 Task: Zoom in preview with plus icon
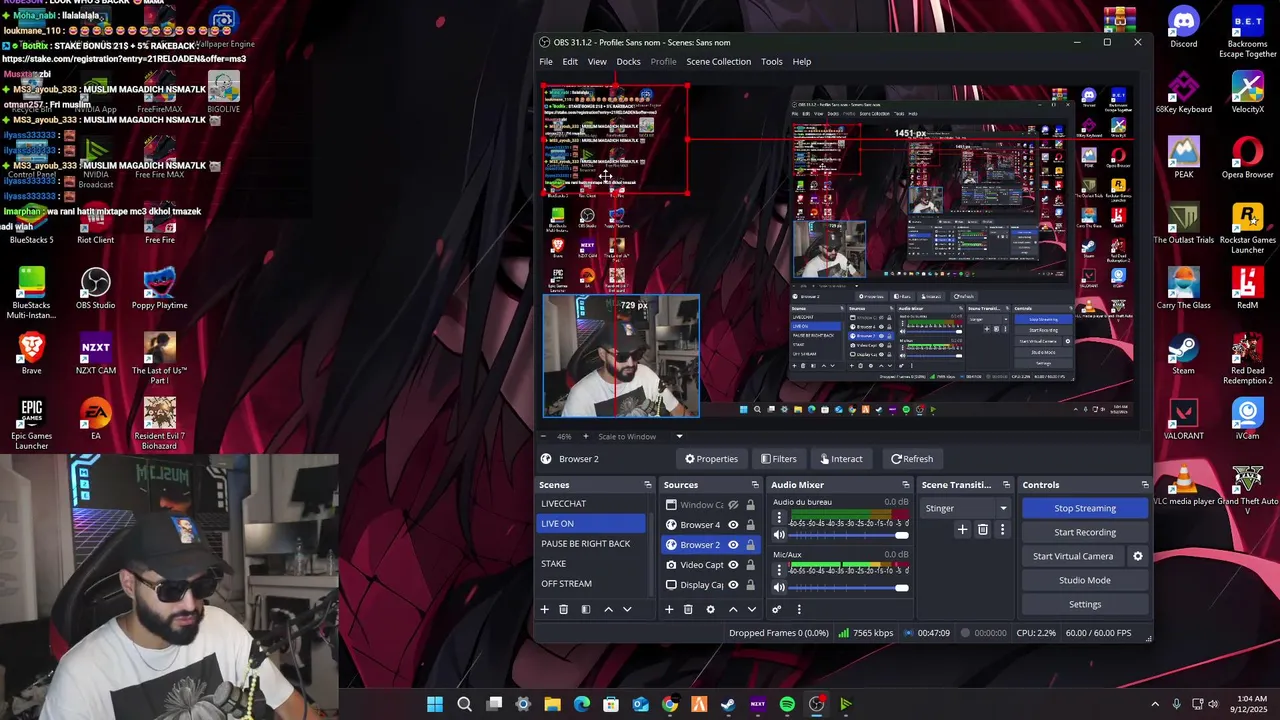[x=588, y=436]
